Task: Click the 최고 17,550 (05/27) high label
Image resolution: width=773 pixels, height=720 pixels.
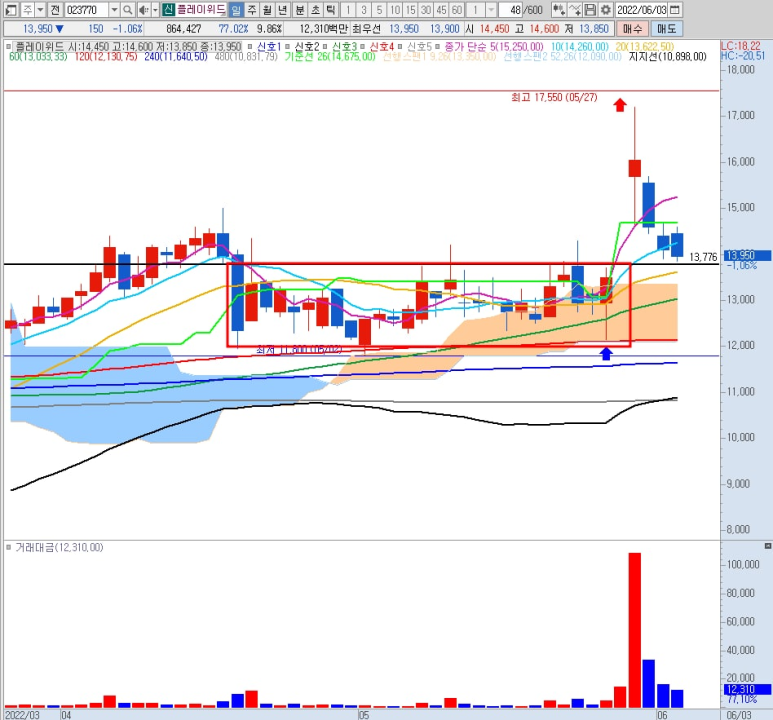Action: point(554,97)
